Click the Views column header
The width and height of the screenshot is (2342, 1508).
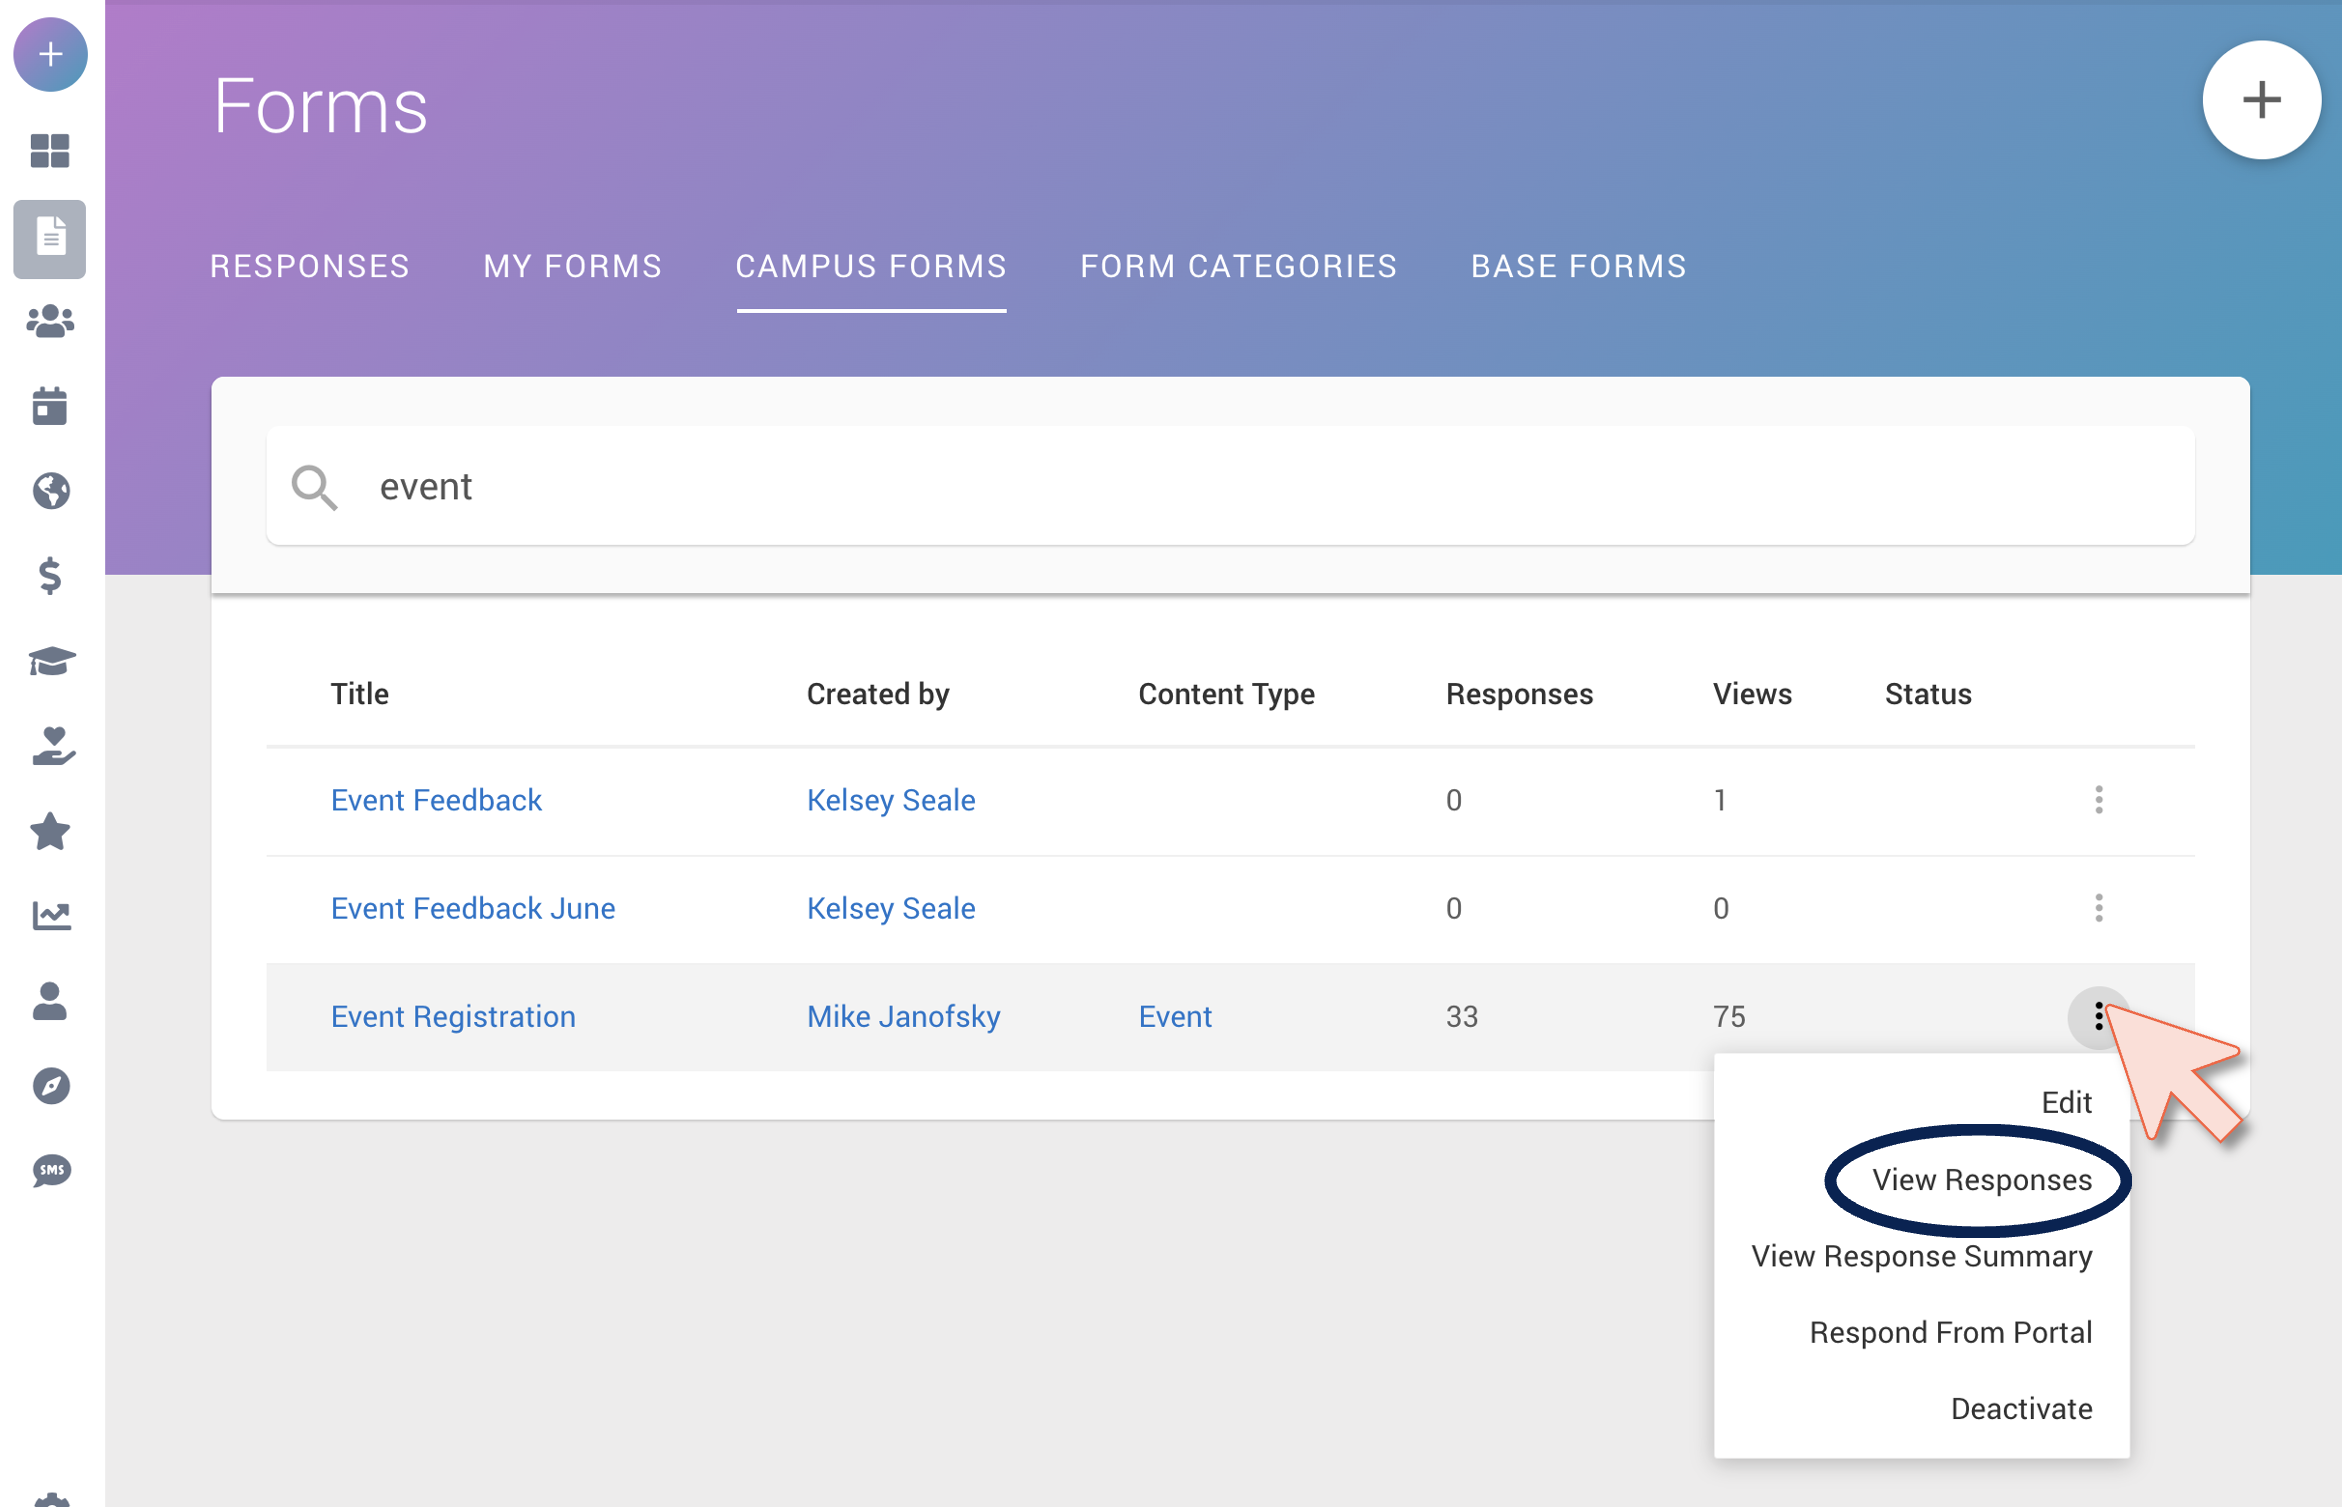tap(1751, 693)
